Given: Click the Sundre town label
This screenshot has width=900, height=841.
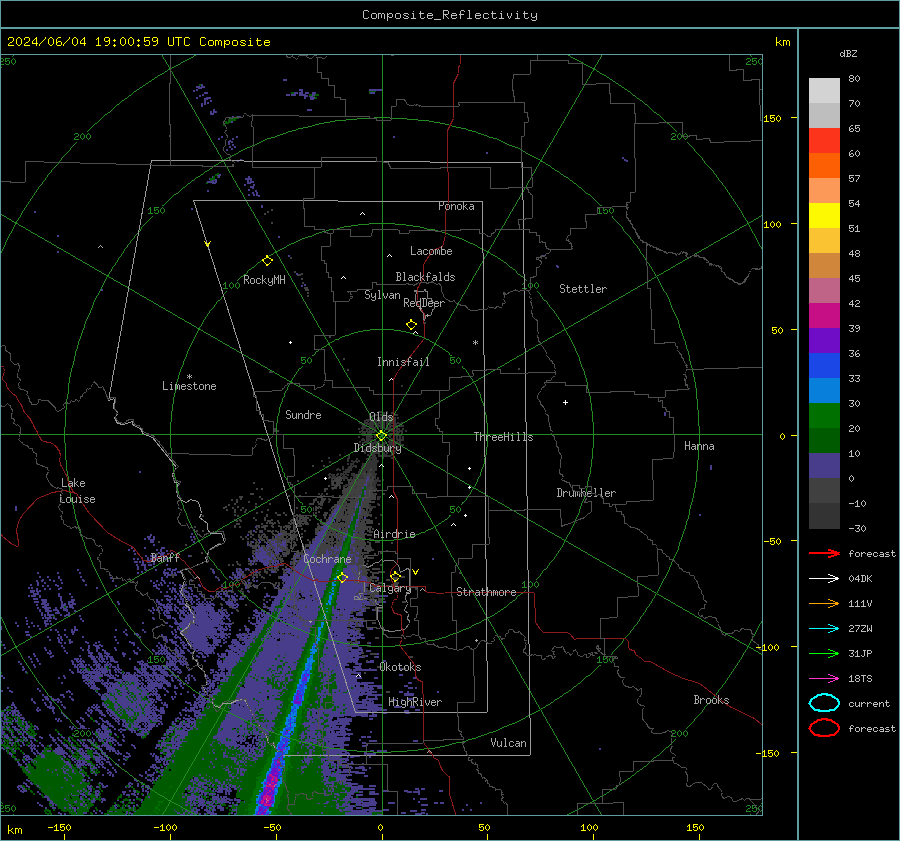Looking at the screenshot, I should pyautogui.click(x=303, y=414).
